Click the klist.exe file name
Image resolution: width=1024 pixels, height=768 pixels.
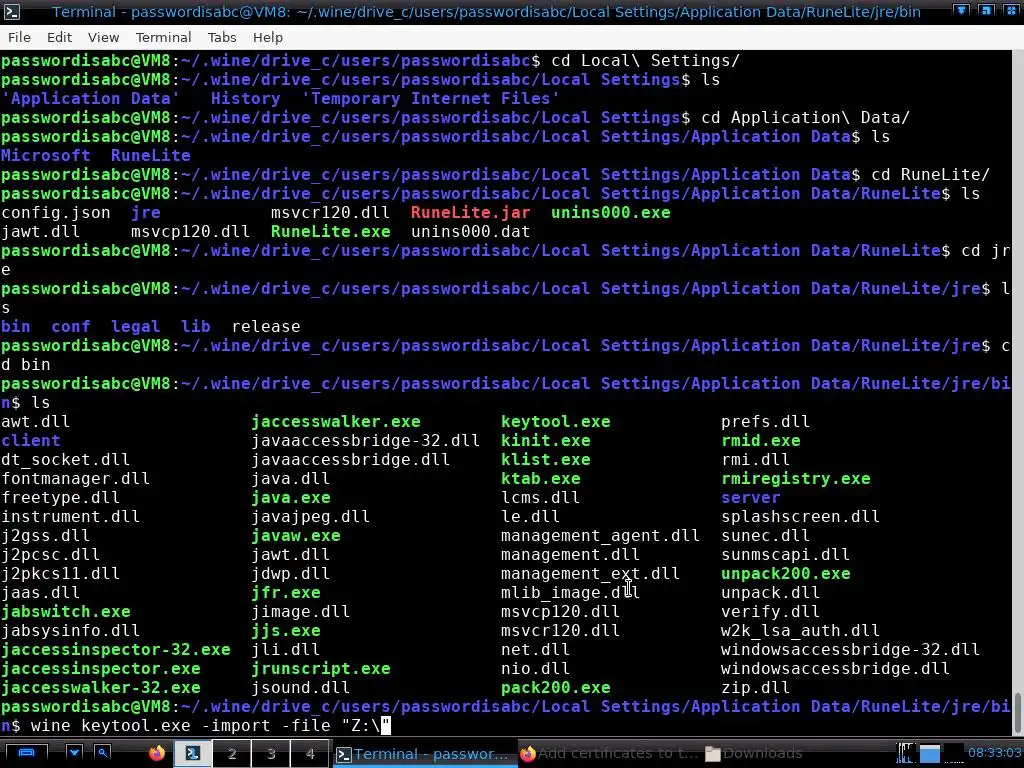(x=545, y=460)
